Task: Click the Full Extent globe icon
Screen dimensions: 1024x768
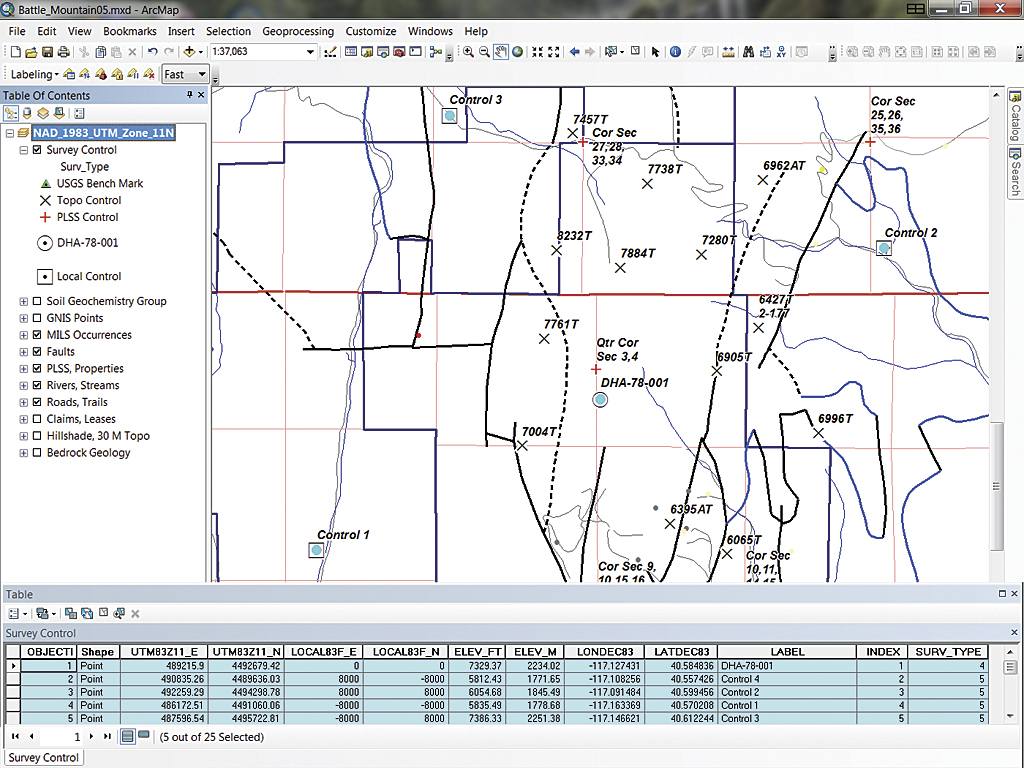Action: pos(518,52)
